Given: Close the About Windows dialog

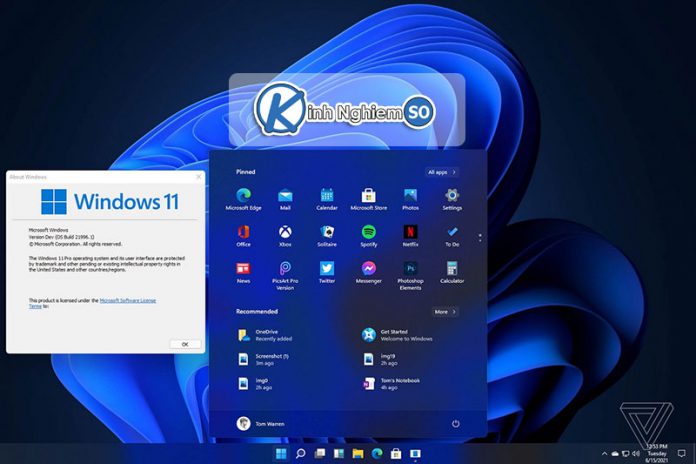Looking at the screenshot, I should click(x=199, y=177).
